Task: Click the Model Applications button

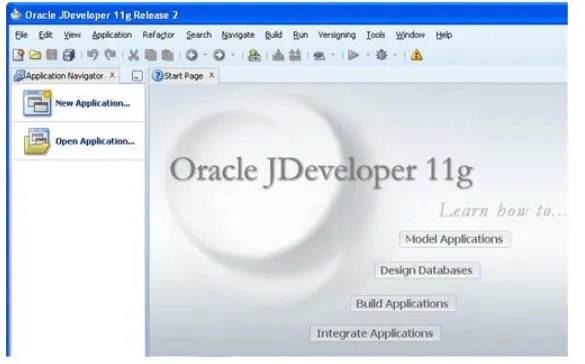Action: [x=454, y=239]
